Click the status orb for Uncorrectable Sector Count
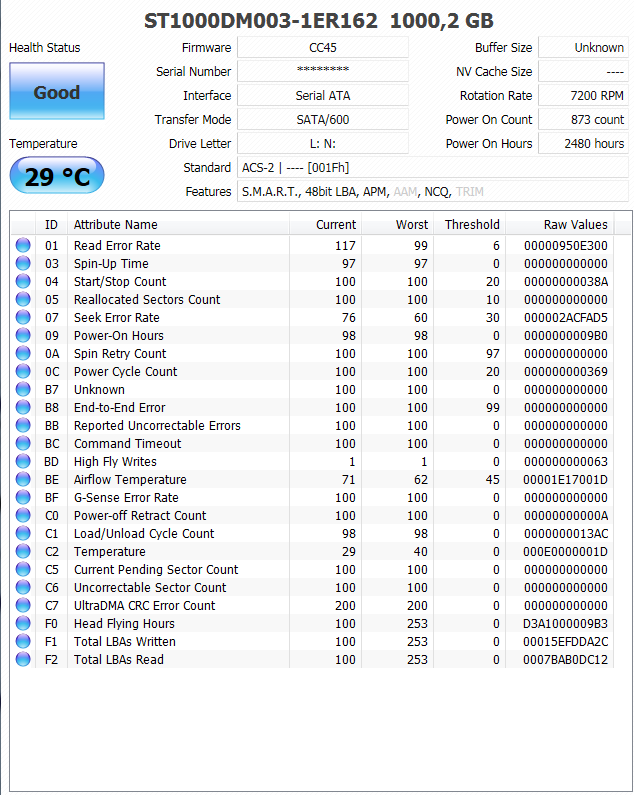634x795 pixels. (x=23, y=587)
